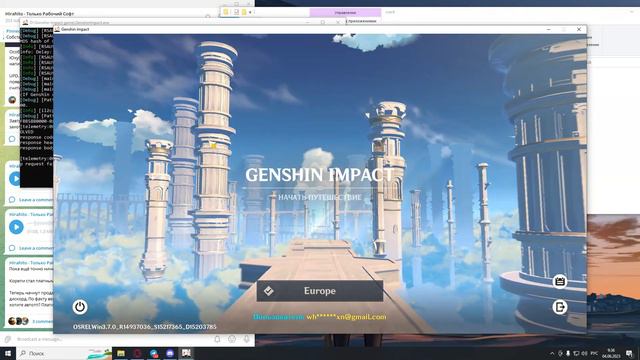Click the microphone icon in the system tray
640x360 pixels.
(568, 353)
